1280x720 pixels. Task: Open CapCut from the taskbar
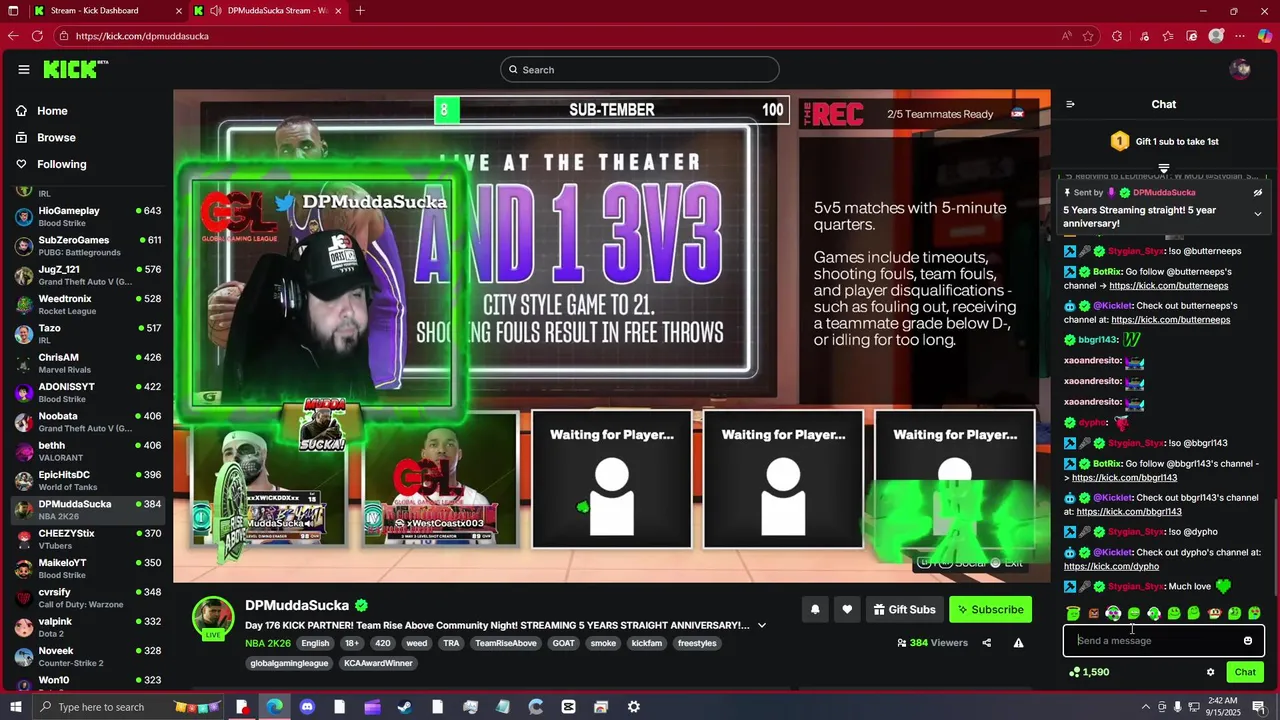(x=568, y=707)
